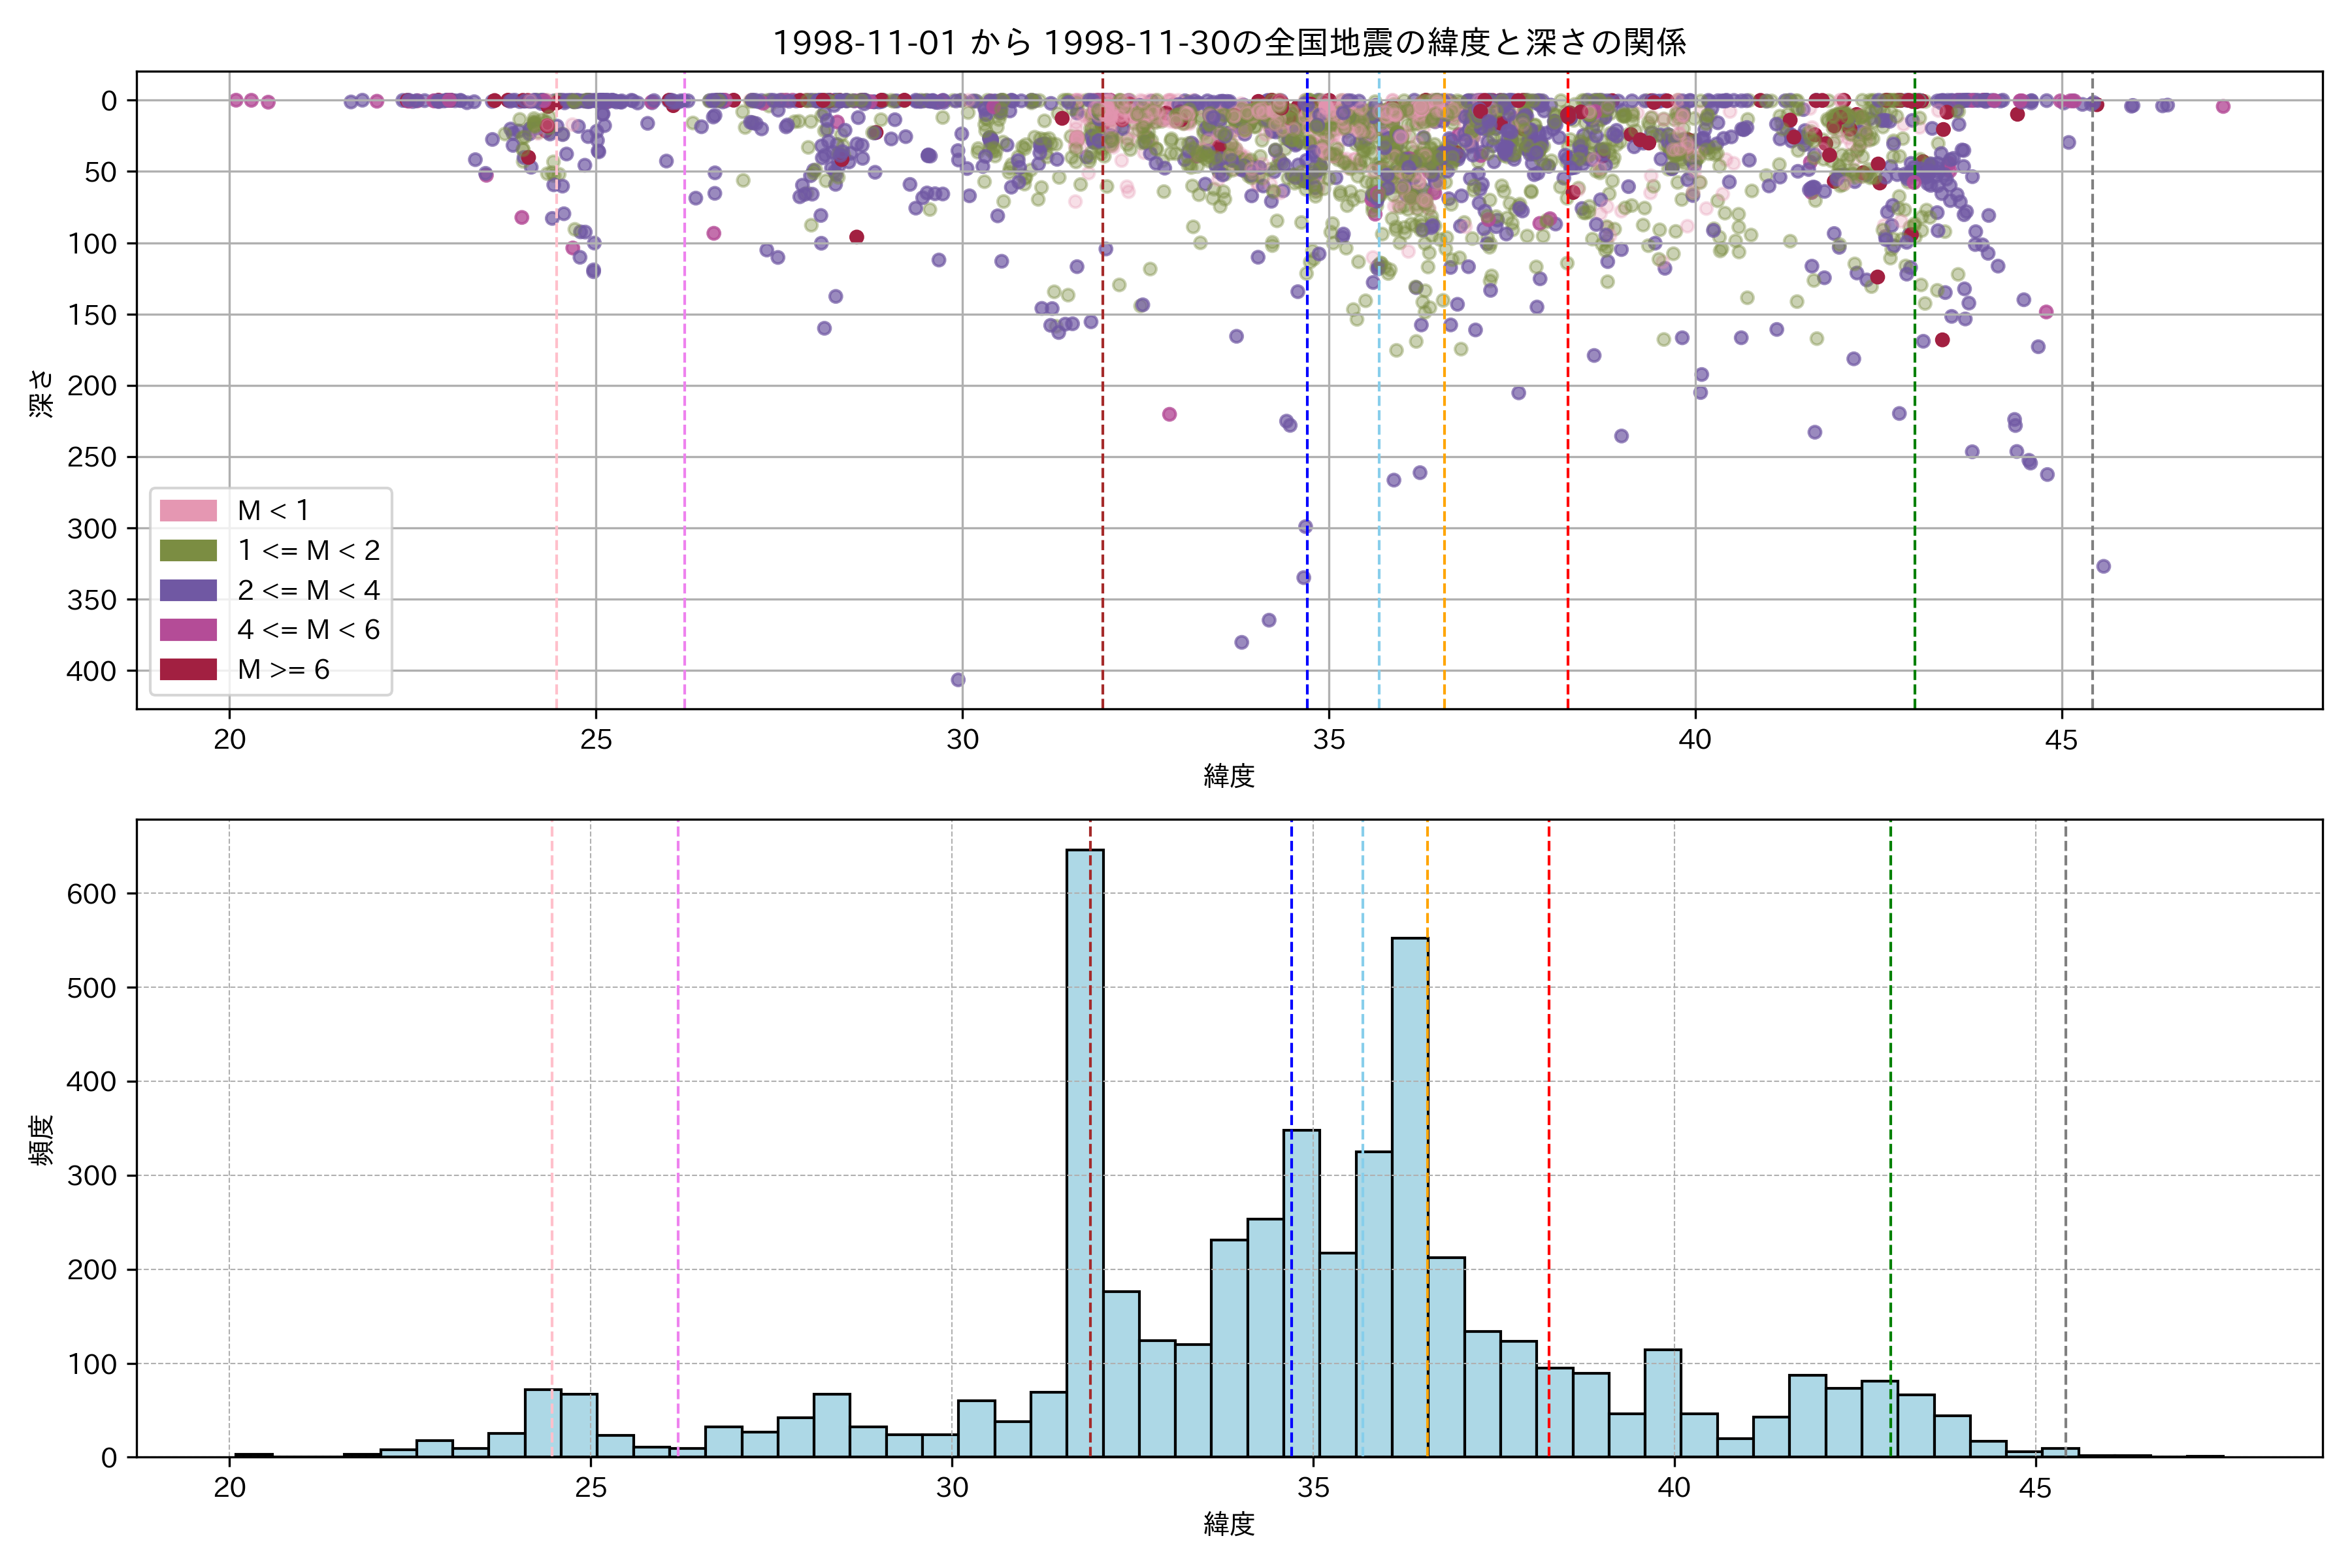Click the 緯度 x-axis label under histogram

pyautogui.click(x=1229, y=1524)
